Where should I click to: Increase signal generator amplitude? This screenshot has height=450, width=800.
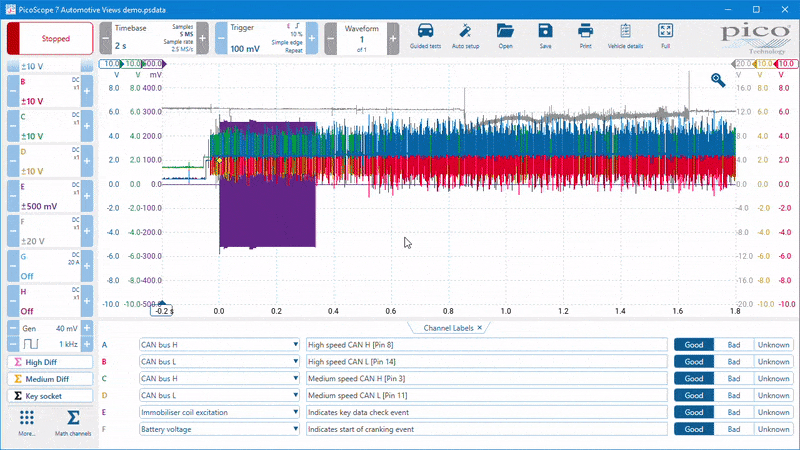(87, 328)
